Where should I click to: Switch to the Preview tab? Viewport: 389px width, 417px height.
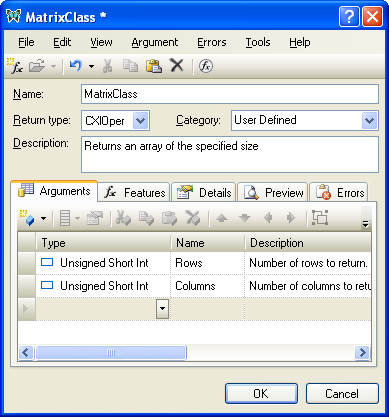pyautogui.click(x=273, y=193)
